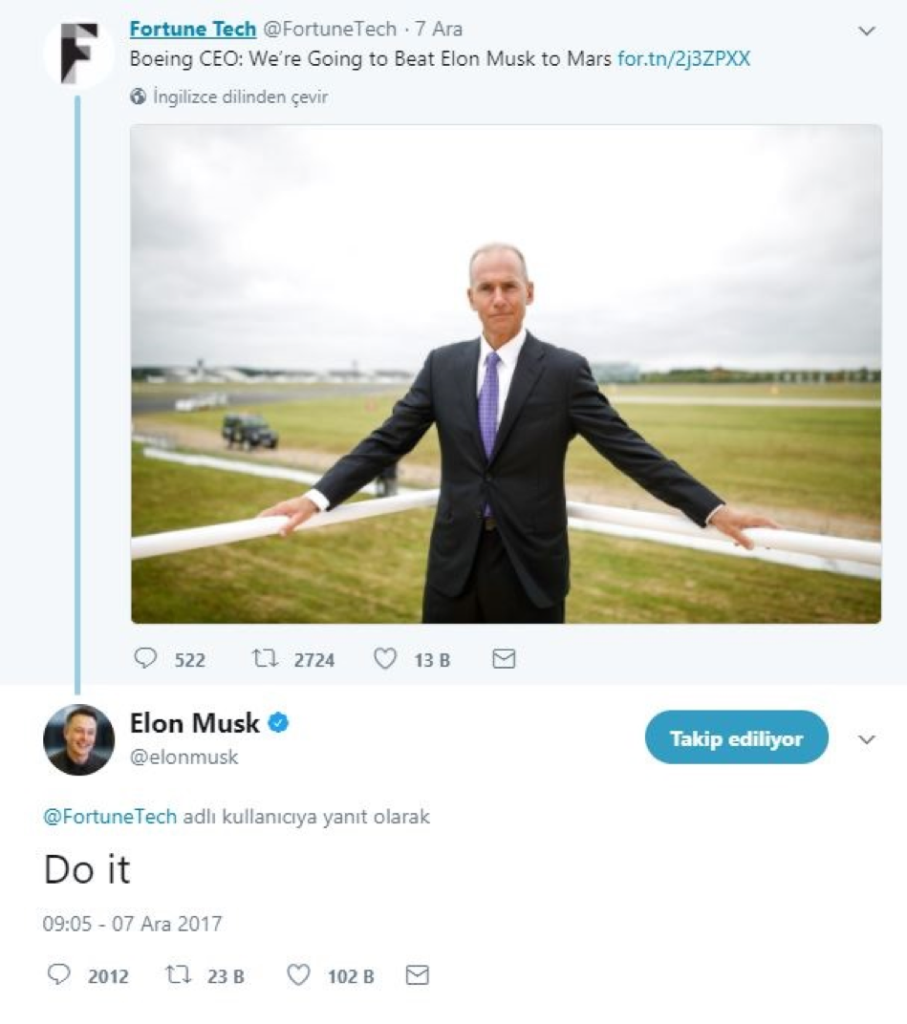Like the Fortune Tech tweet

(x=385, y=658)
